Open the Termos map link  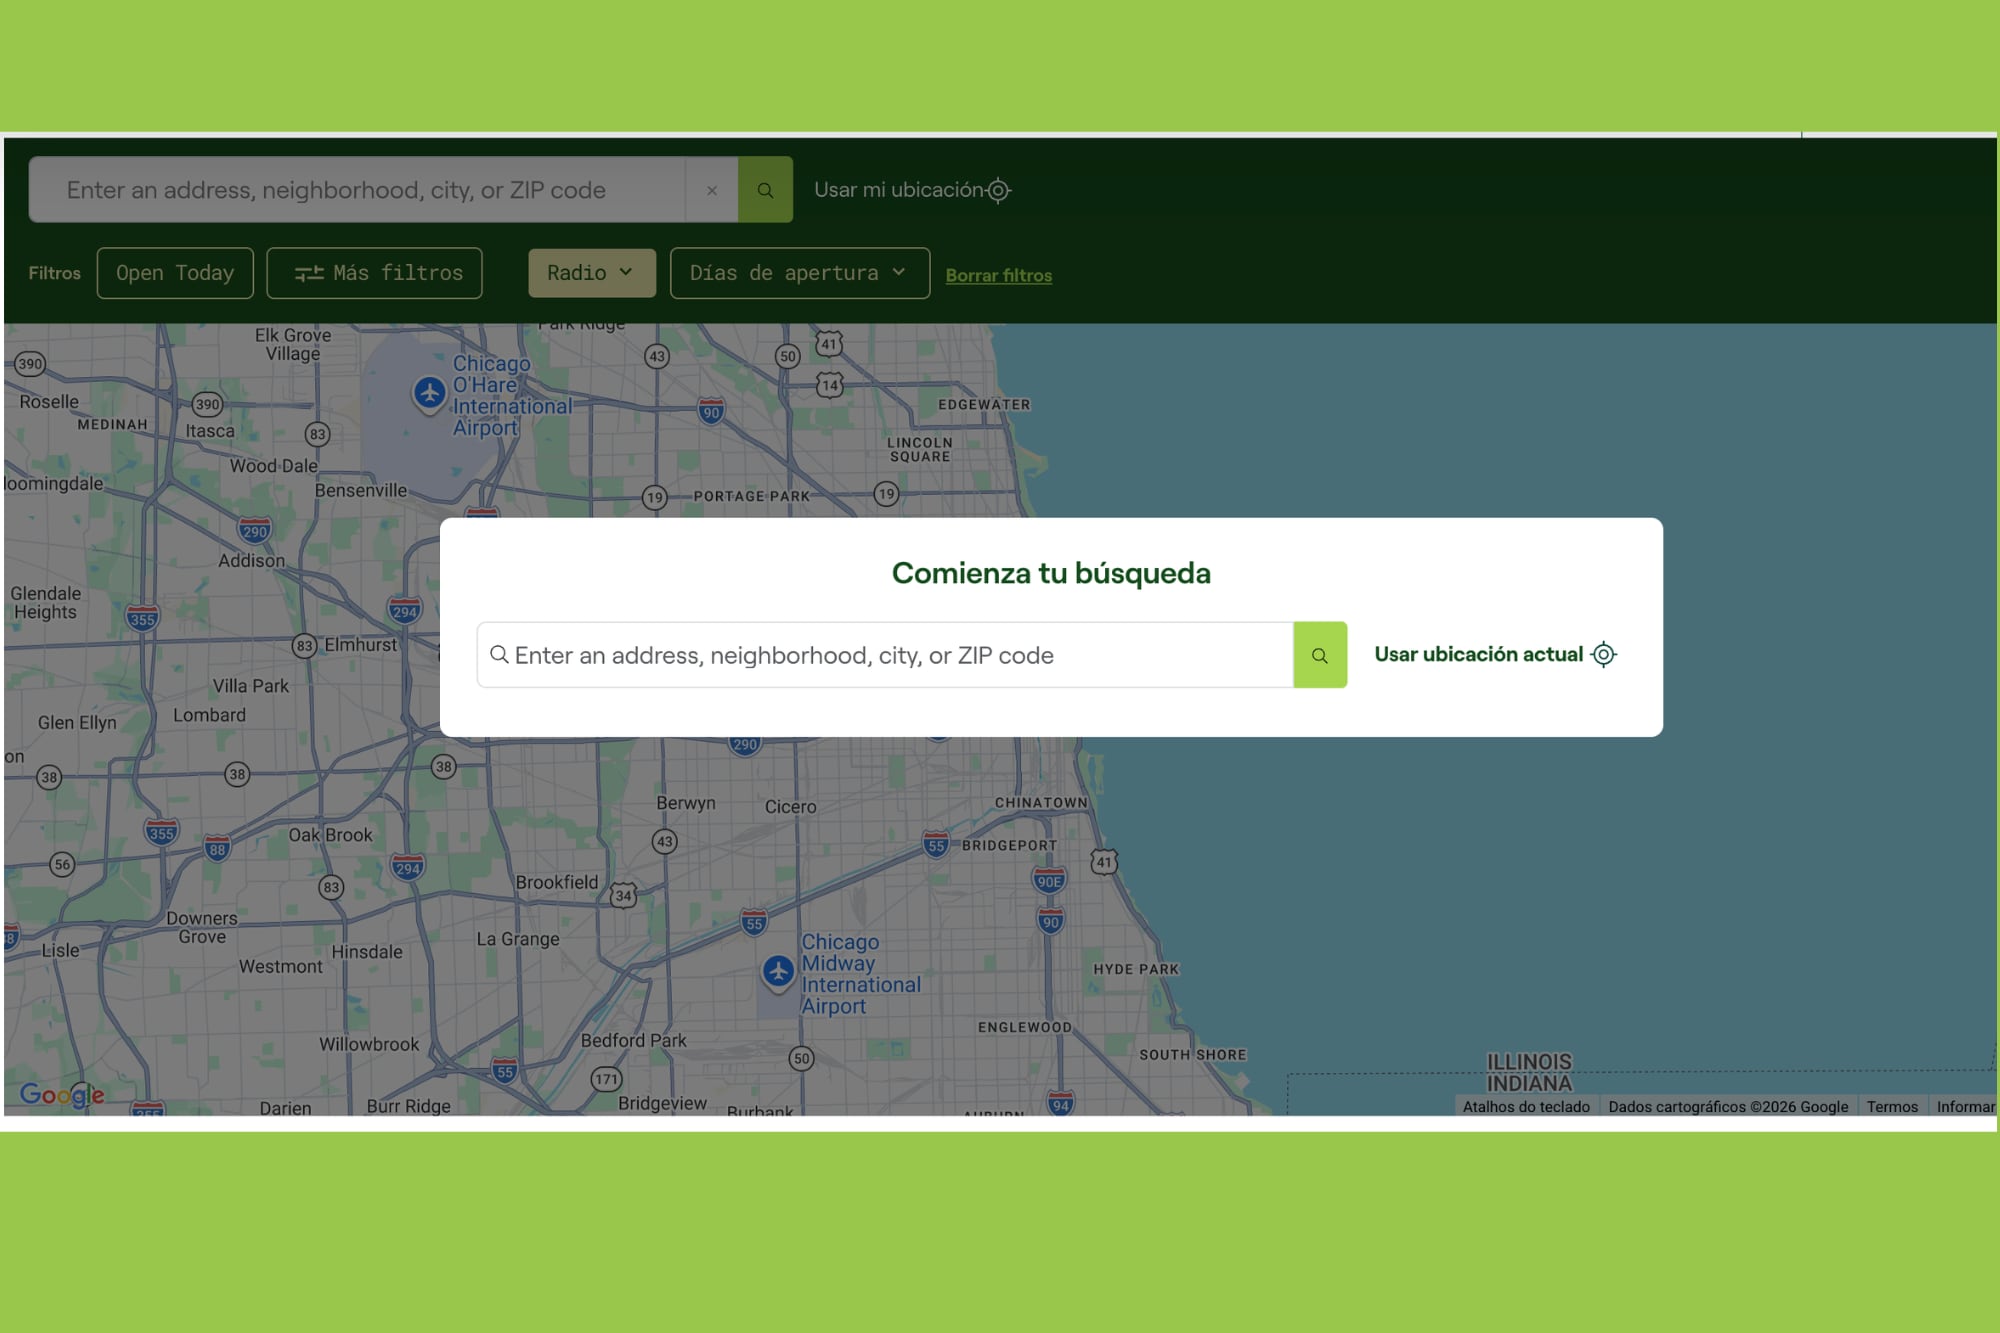[x=1891, y=1106]
